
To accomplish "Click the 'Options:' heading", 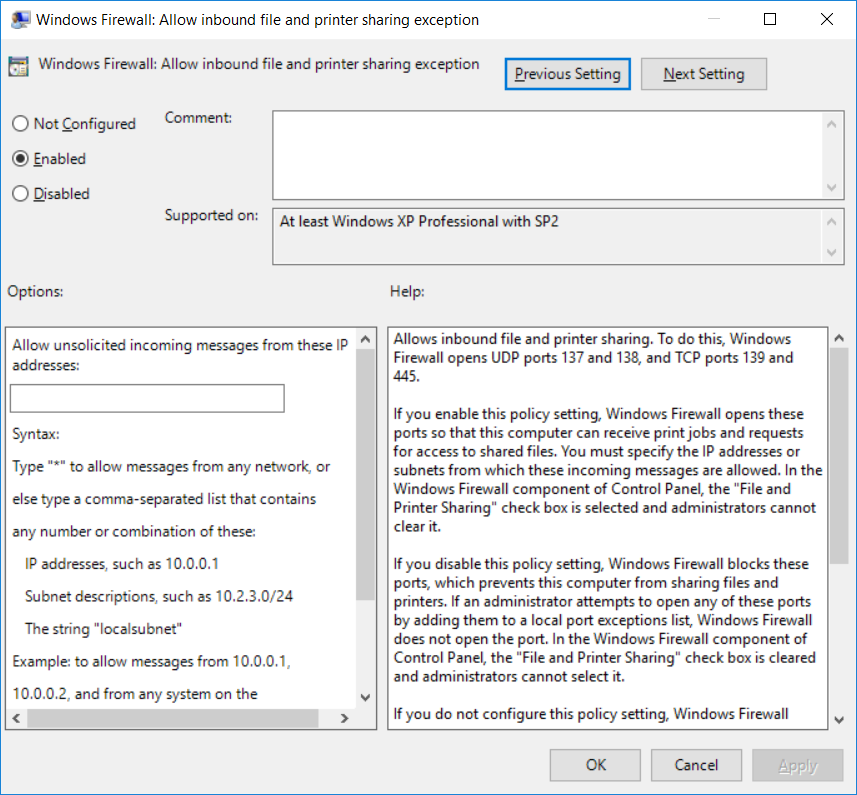I will click(36, 291).
